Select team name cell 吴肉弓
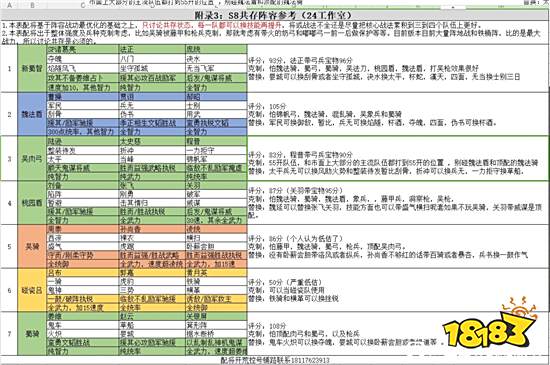The width and height of the screenshot is (550, 365). 32,159
